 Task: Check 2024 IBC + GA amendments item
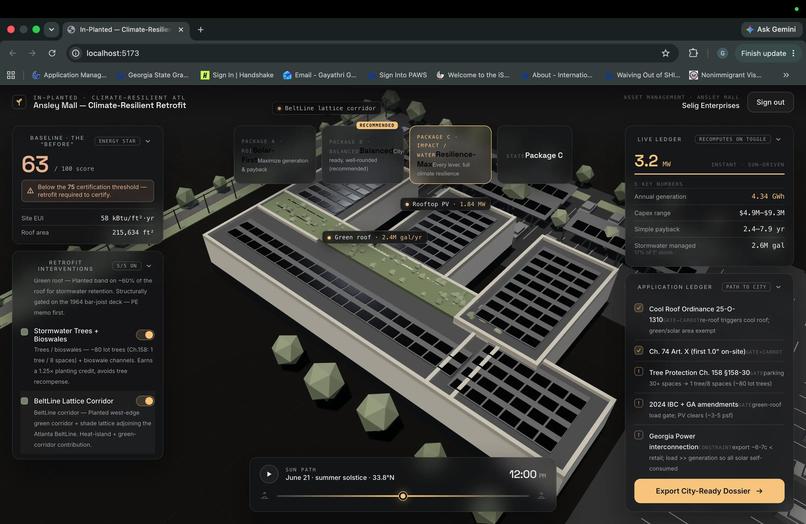(638, 403)
